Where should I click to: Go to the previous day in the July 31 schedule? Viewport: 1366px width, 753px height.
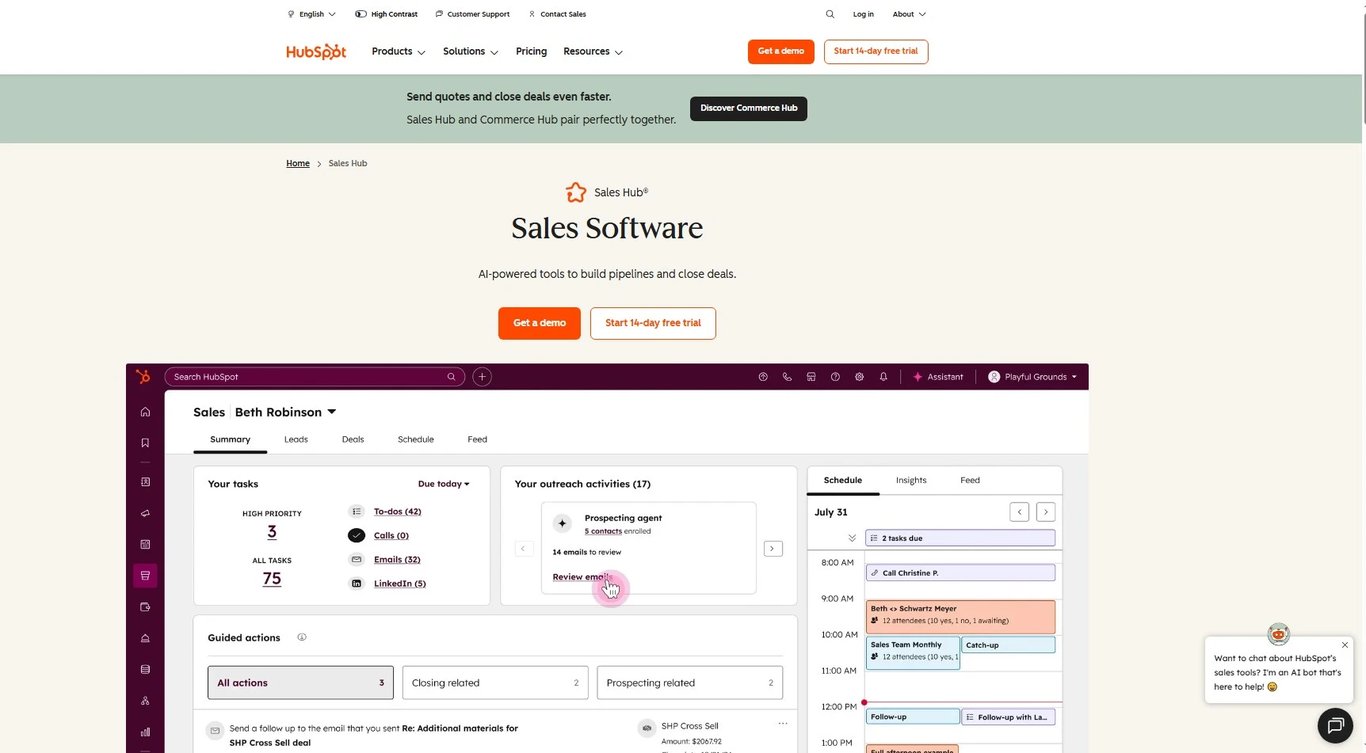[1020, 512]
